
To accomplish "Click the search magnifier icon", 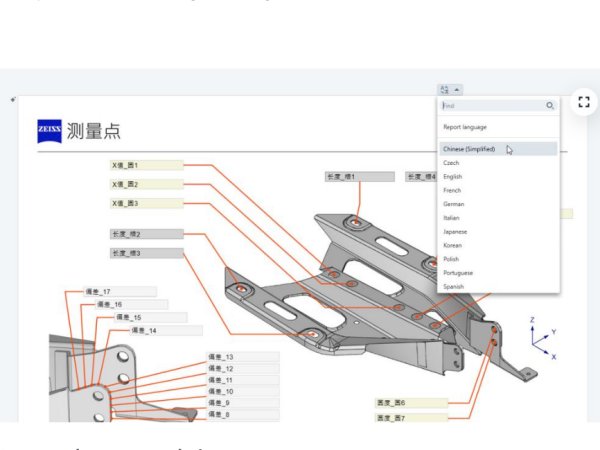I will click(549, 105).
